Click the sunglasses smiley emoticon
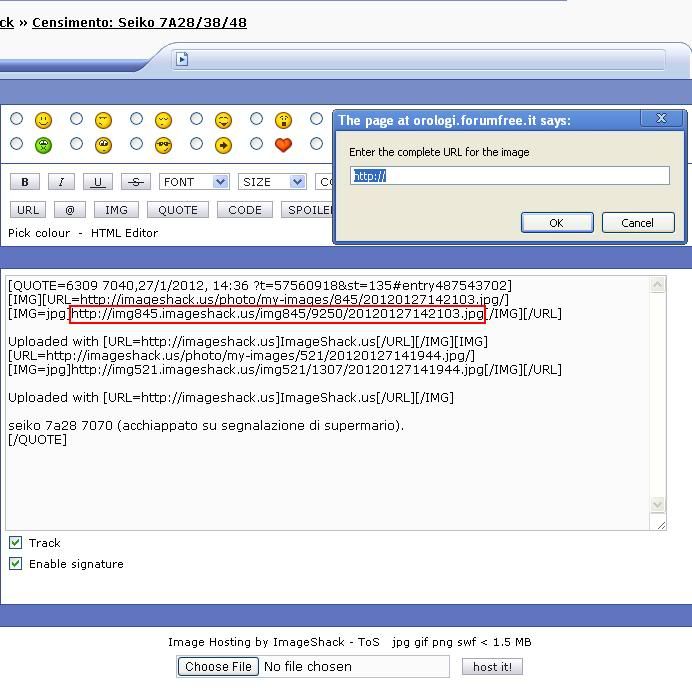Screen dimensions: 692x694 click(x=163, y=145)
